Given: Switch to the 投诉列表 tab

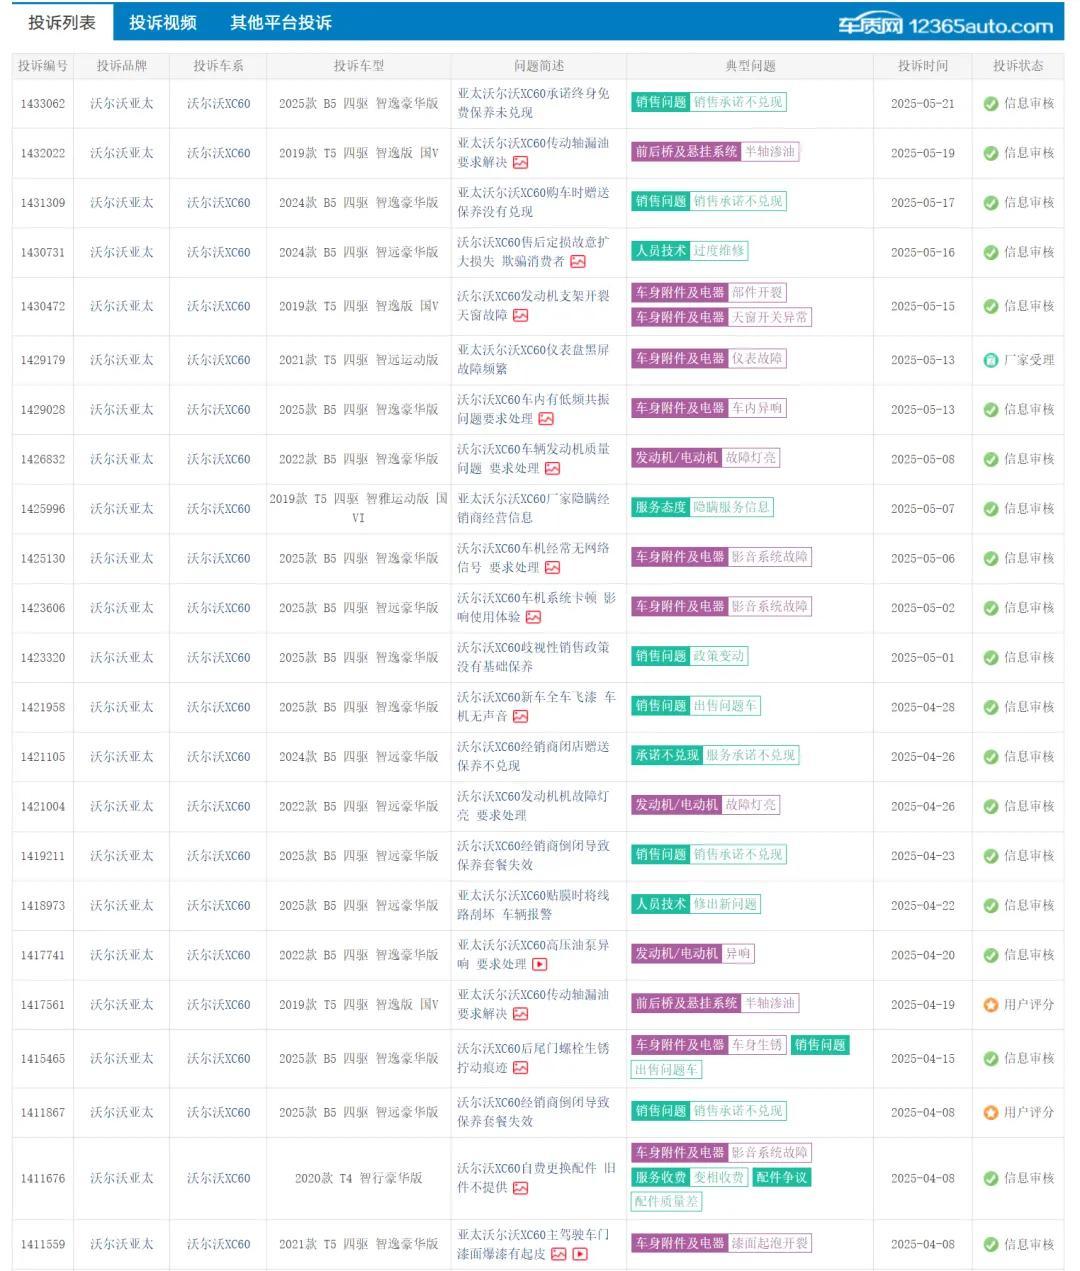Looking at the screenshot, I should [62, 22].
